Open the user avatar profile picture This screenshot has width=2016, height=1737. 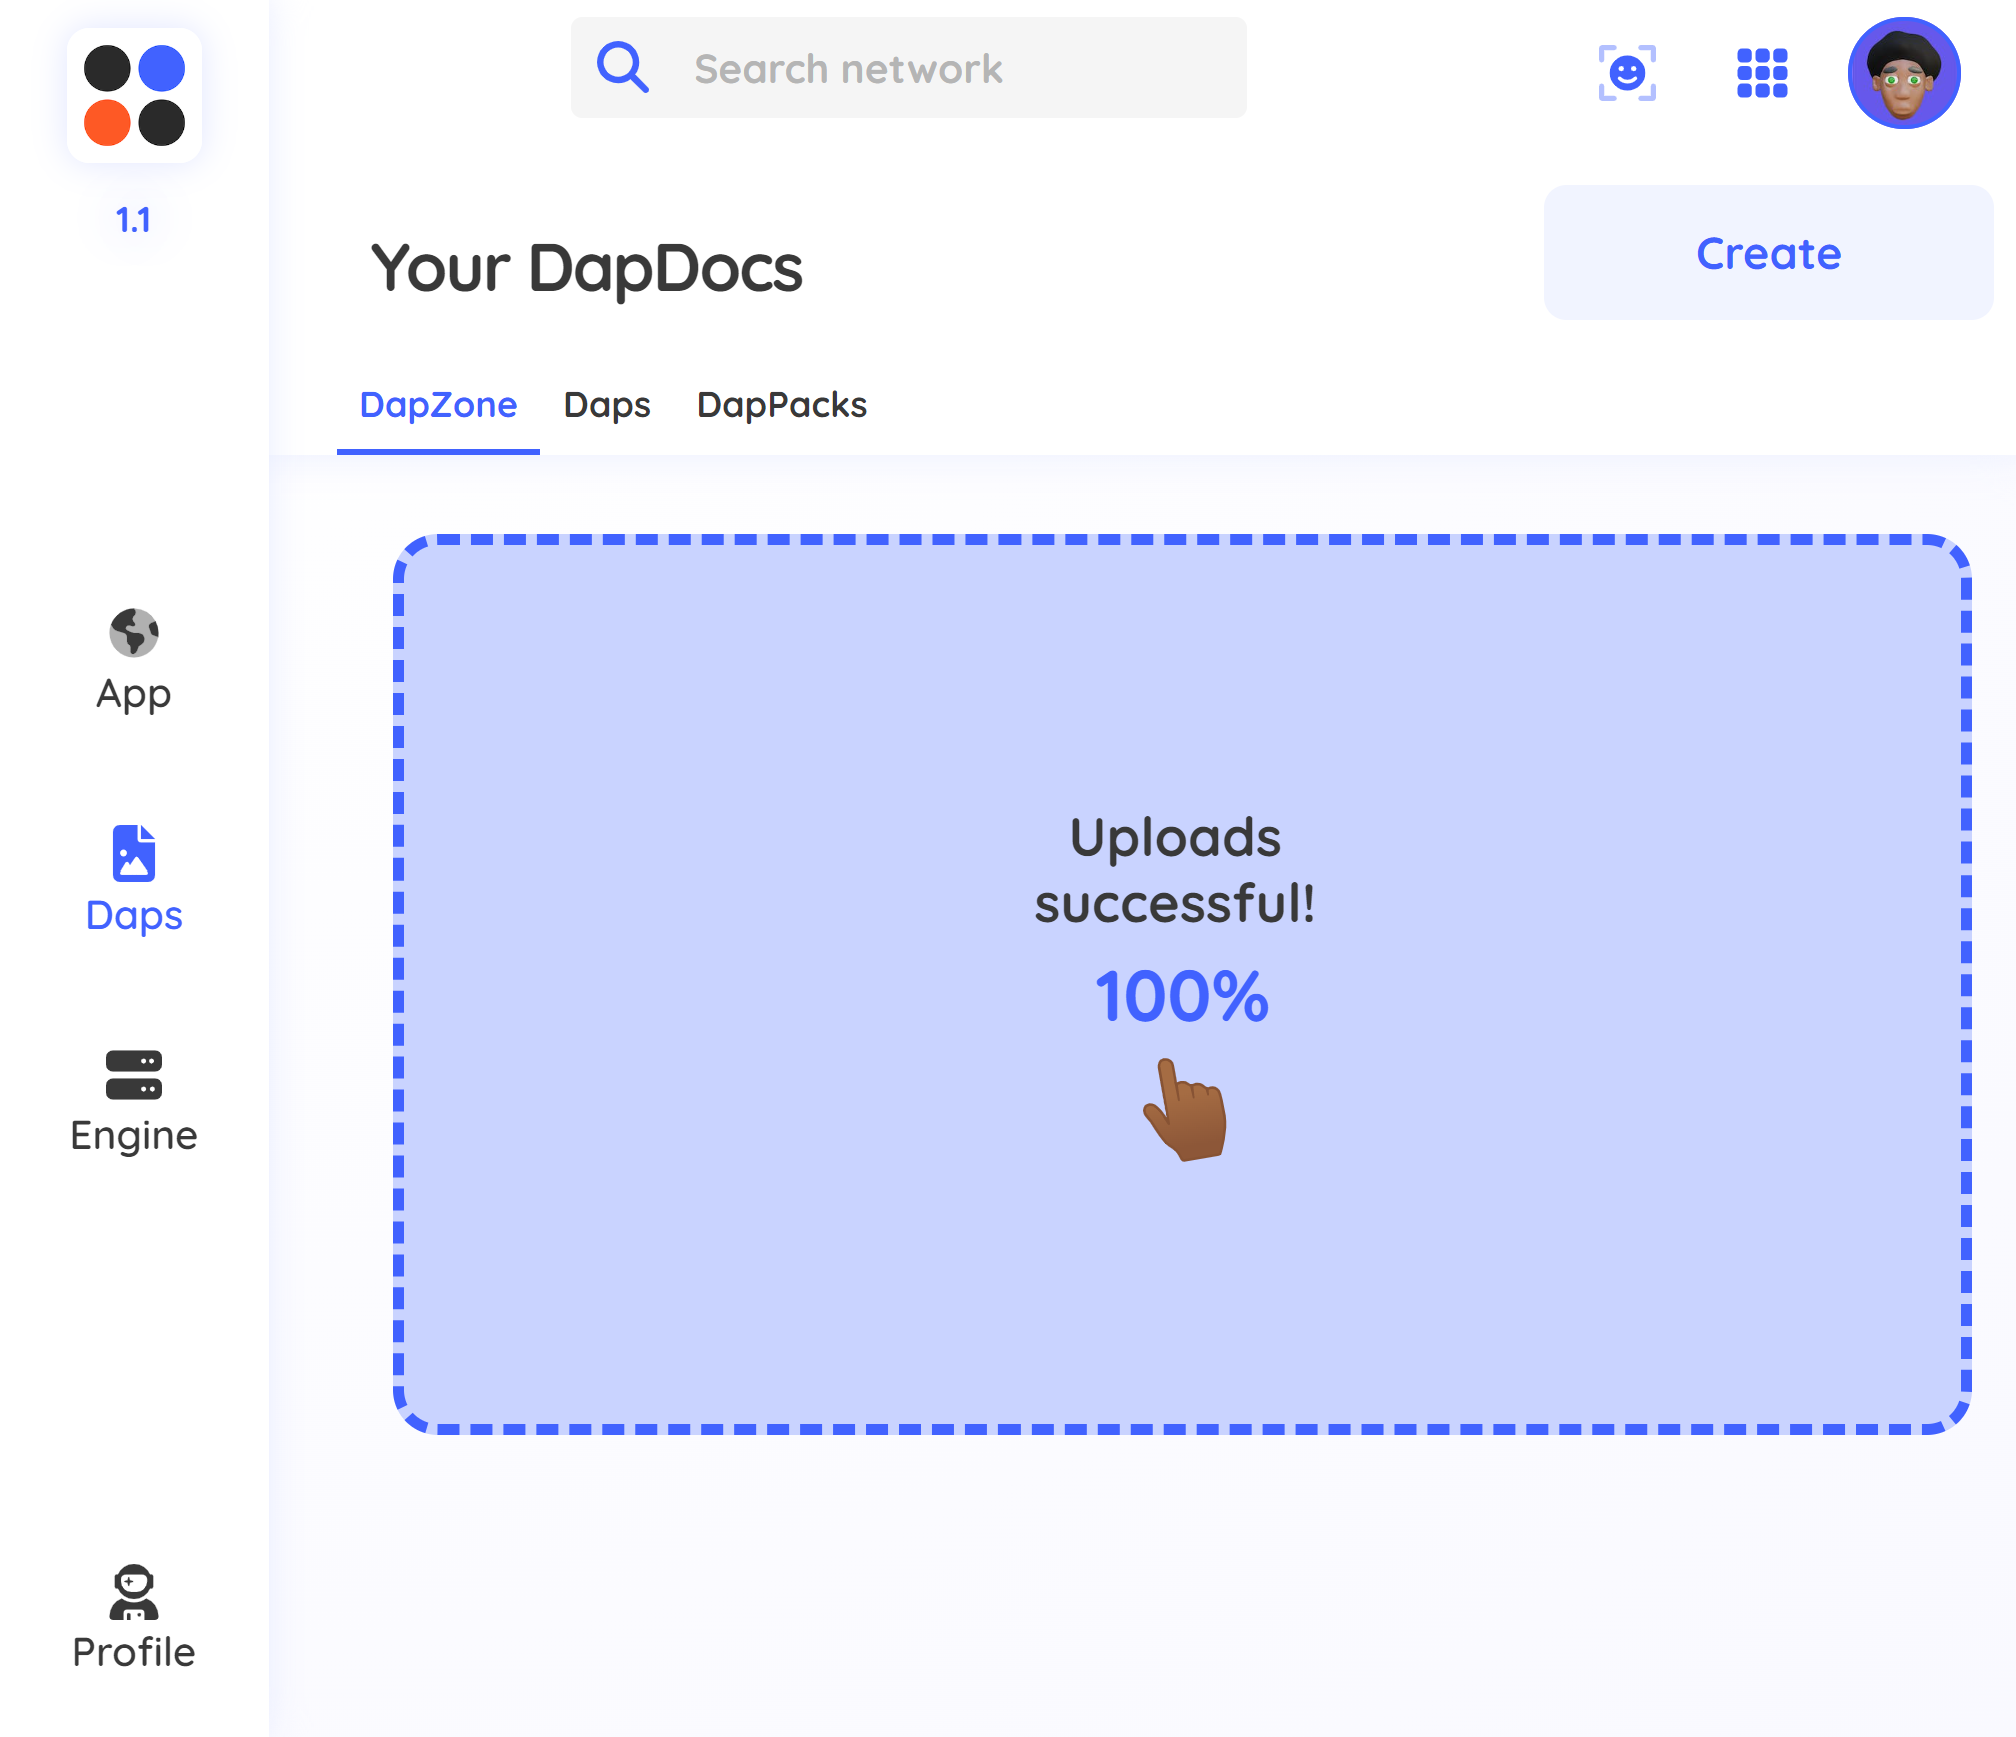1903,73
